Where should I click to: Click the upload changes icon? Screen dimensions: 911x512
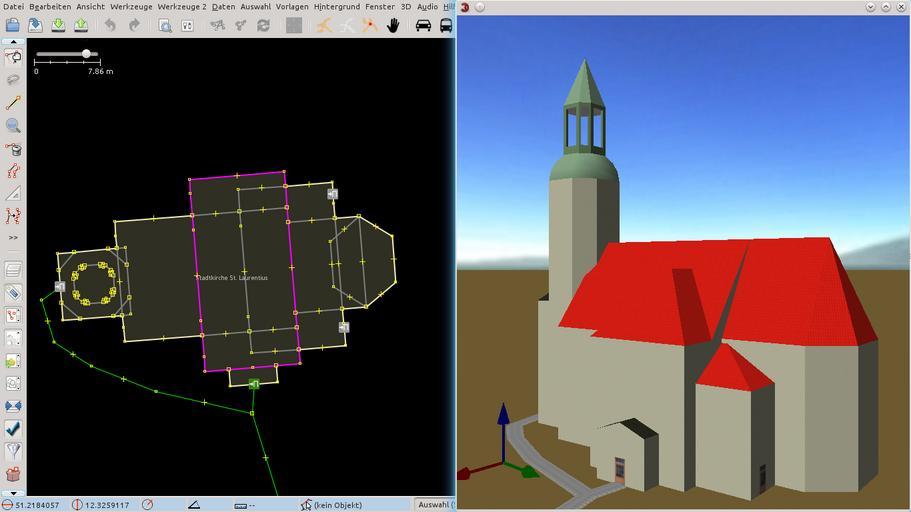coord(81,25)
